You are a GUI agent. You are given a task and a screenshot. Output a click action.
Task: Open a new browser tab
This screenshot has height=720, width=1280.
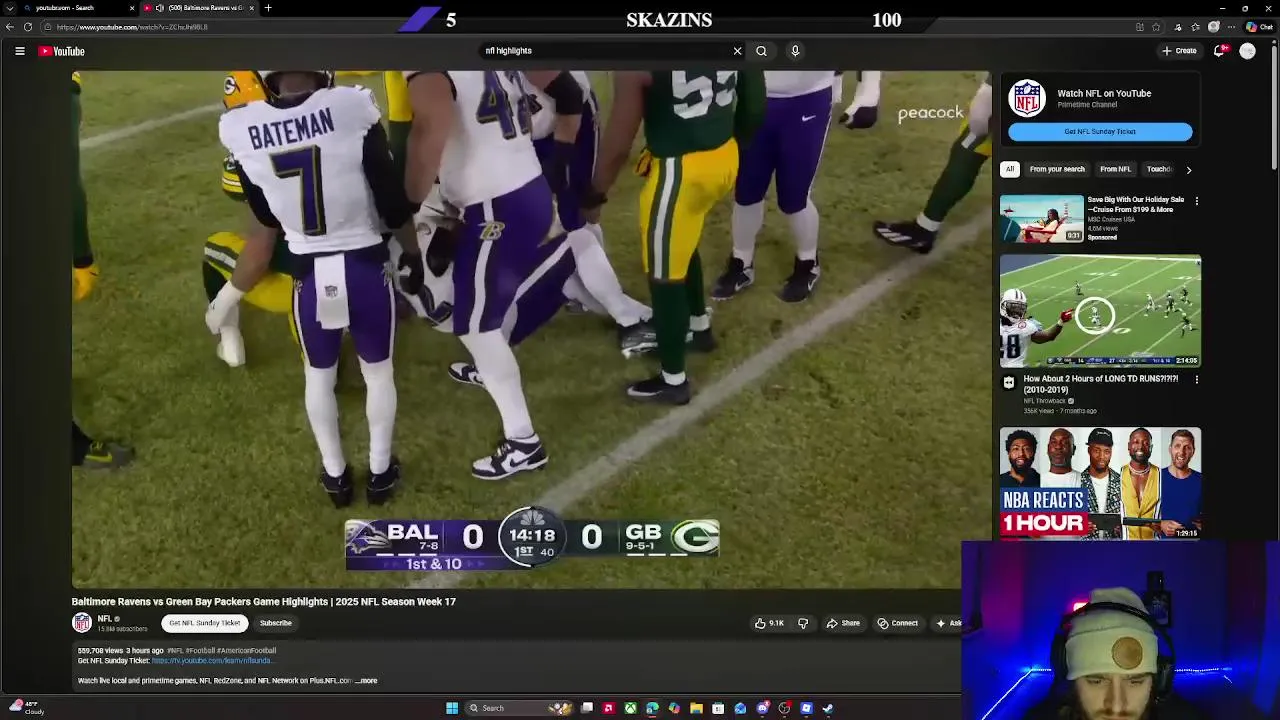tap(268, 8)
